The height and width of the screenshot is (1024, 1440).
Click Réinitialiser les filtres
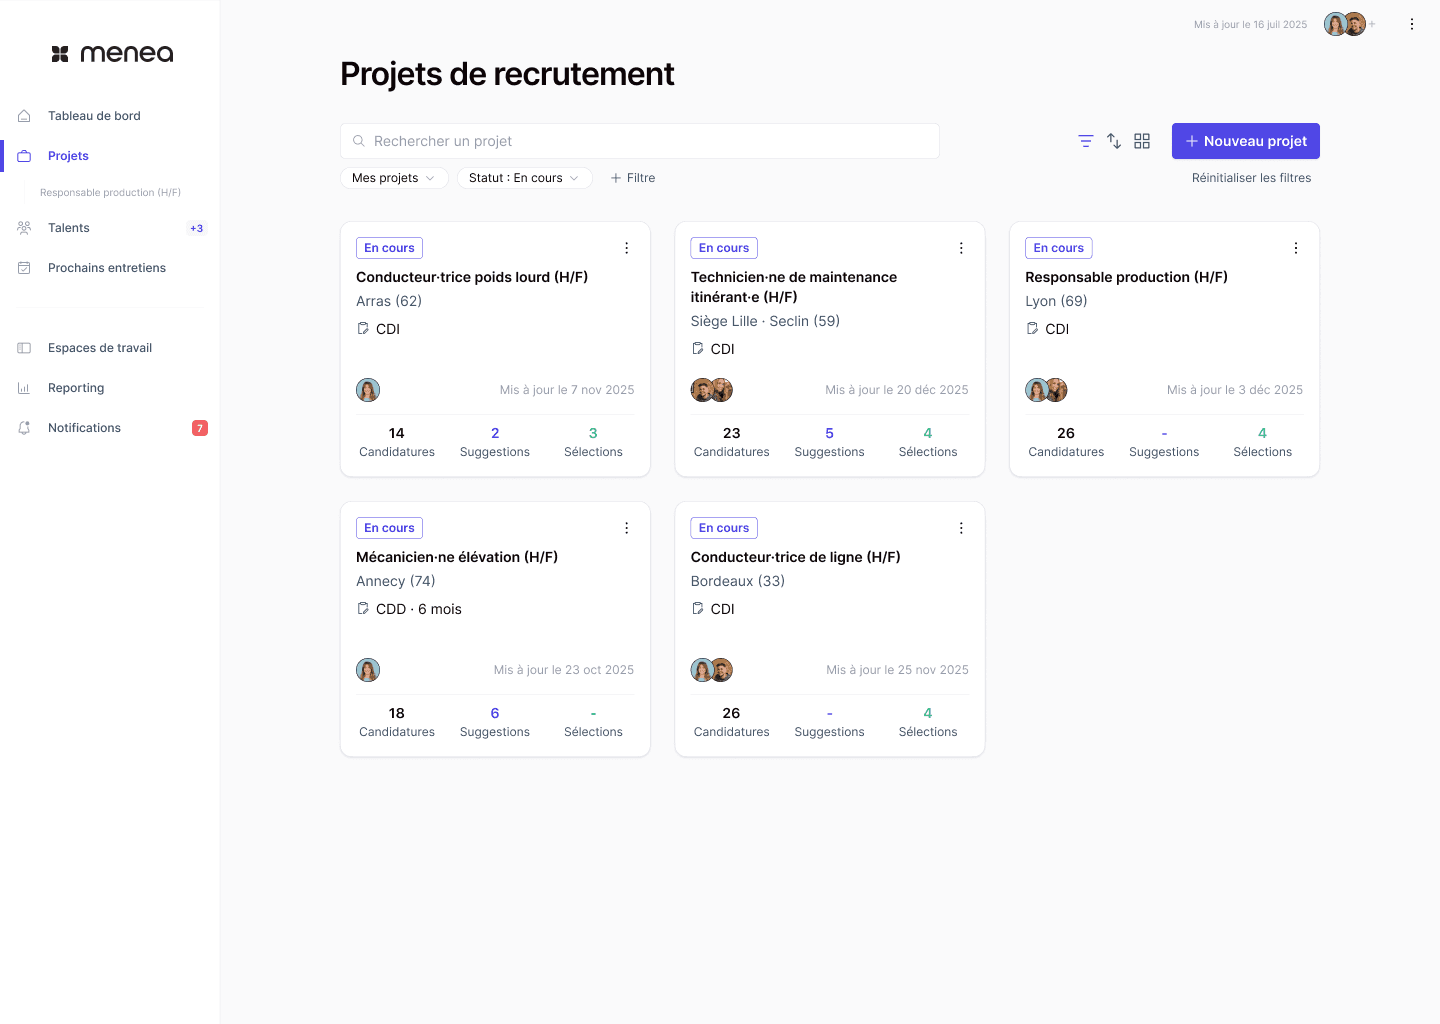pos(1251,177)
